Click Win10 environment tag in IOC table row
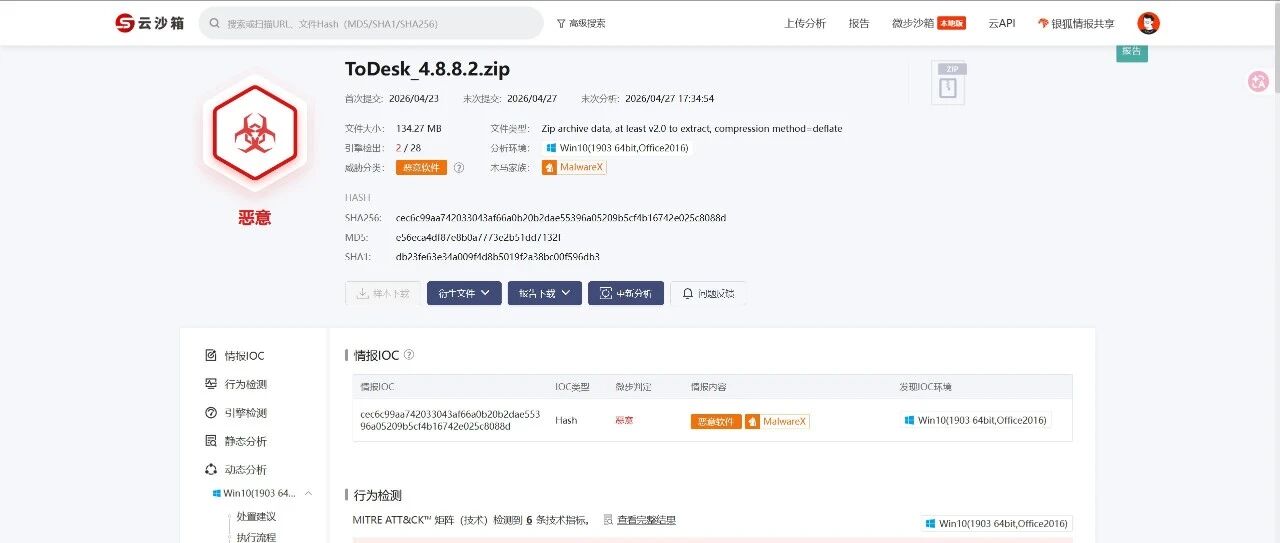This screenshot has height=543, width=1280. [x=976, y=421]
